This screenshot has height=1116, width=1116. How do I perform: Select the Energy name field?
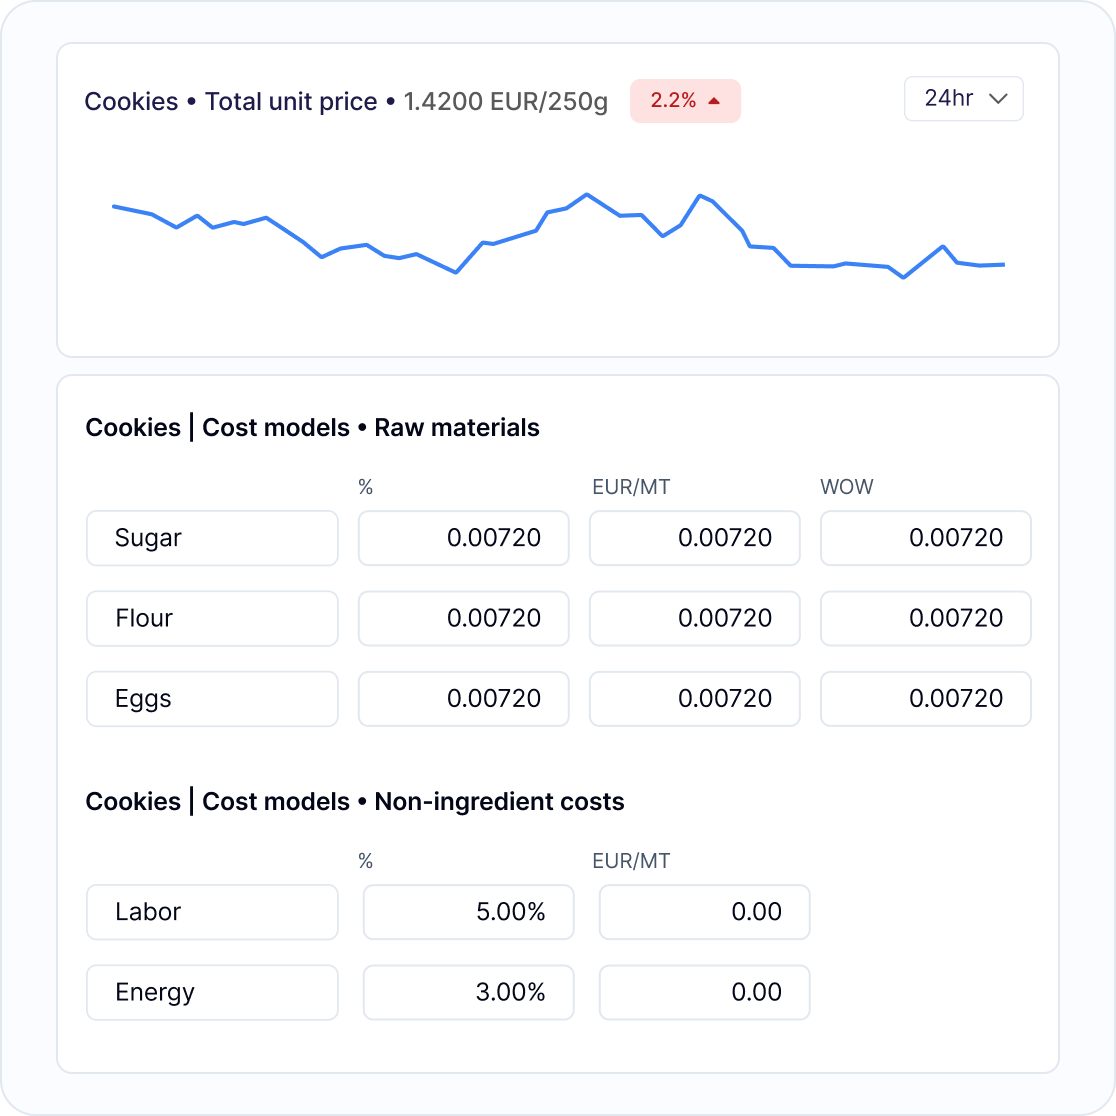pos(212,993)
